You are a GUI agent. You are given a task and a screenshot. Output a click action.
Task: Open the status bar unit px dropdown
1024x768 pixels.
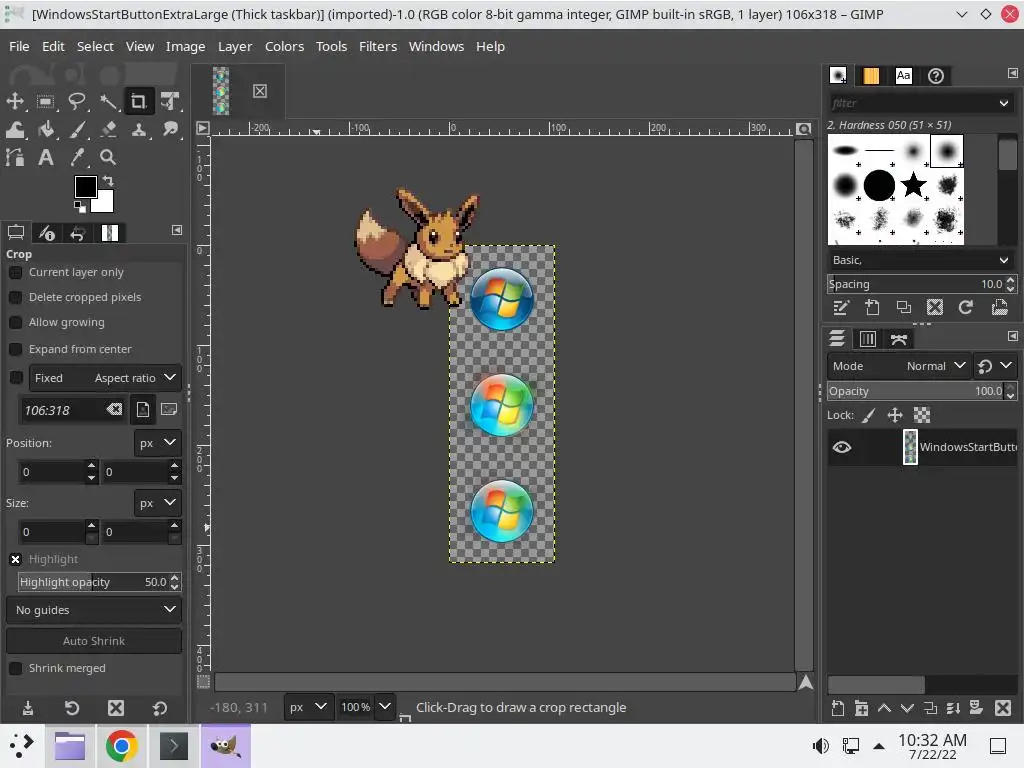(x=307, y=707)
